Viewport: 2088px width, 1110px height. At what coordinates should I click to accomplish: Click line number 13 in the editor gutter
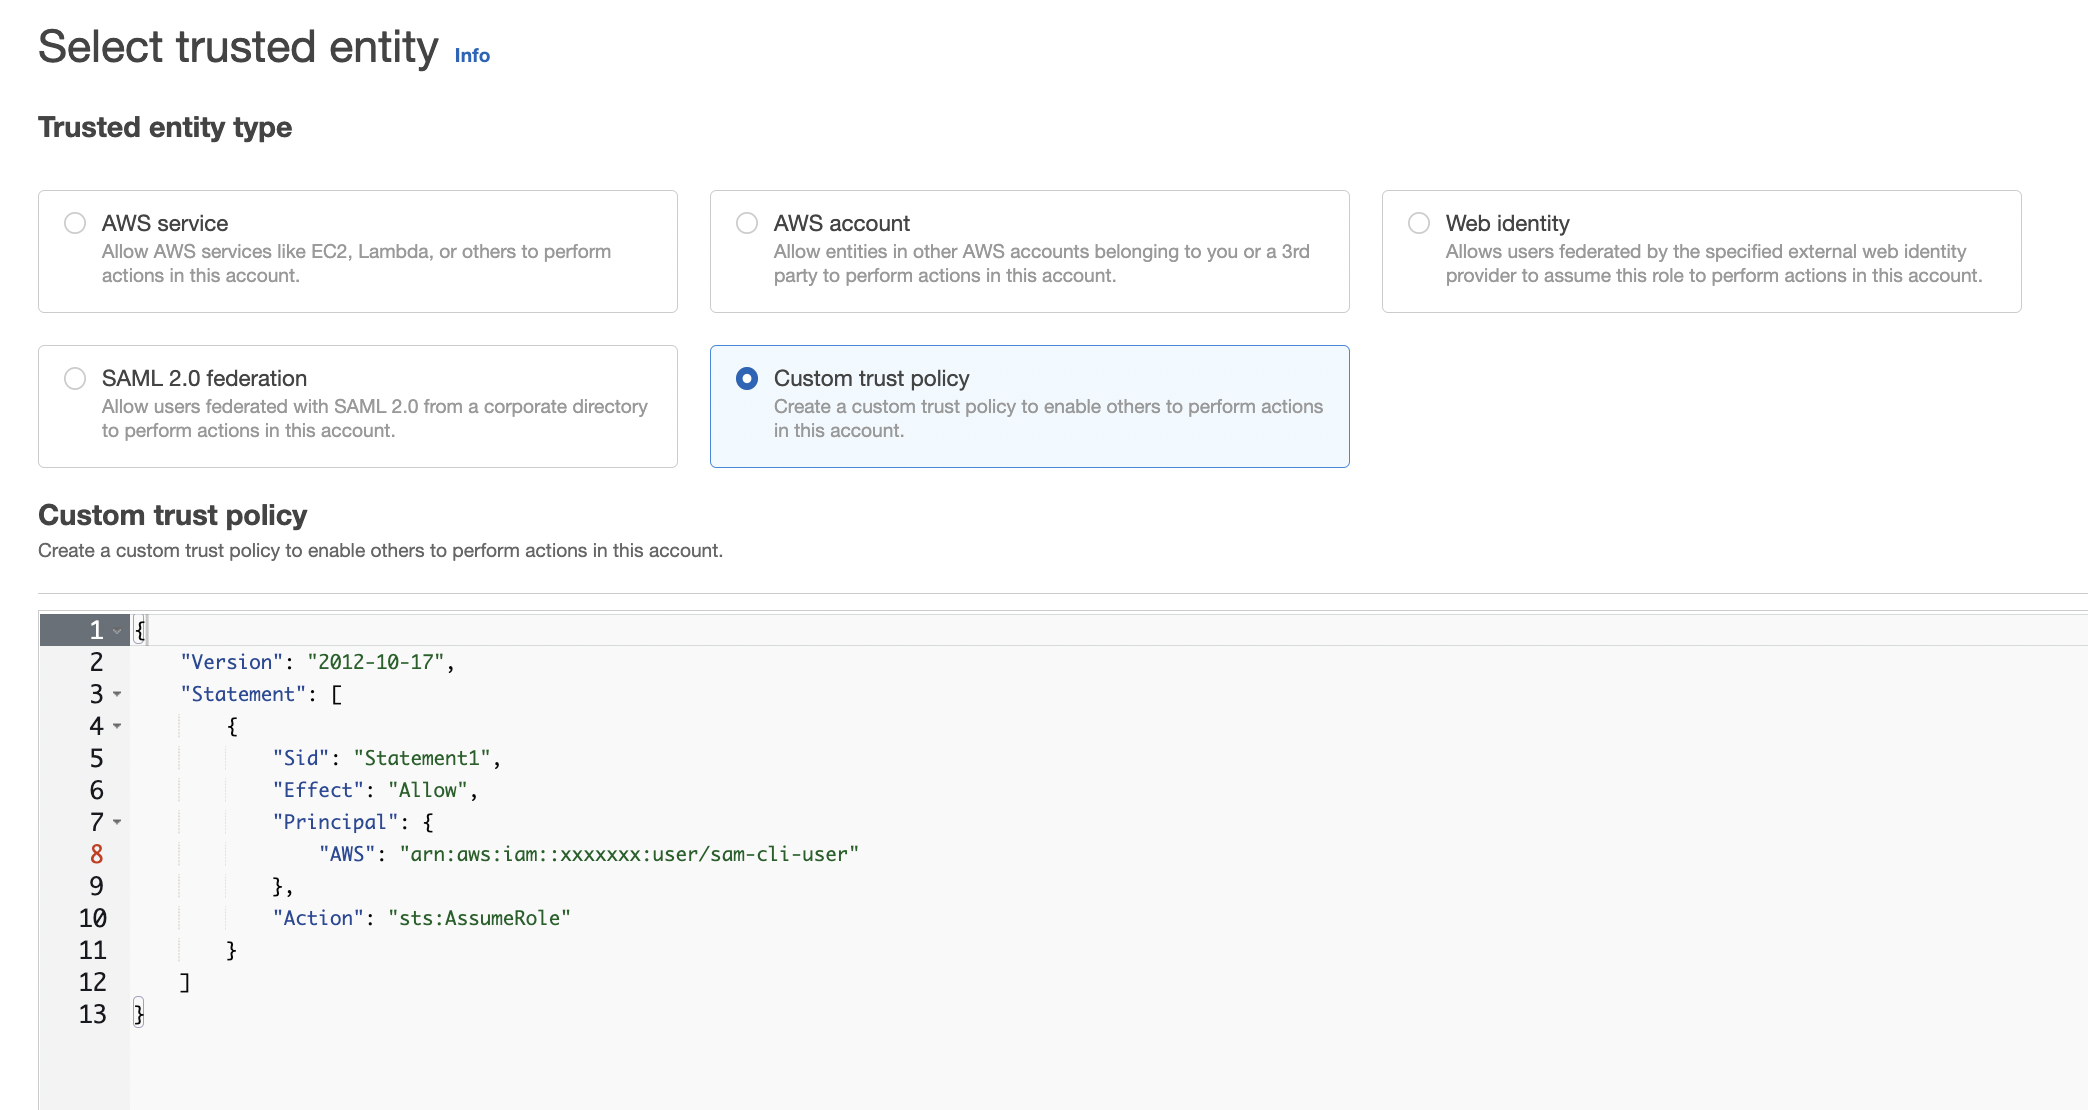point(93,1014)
